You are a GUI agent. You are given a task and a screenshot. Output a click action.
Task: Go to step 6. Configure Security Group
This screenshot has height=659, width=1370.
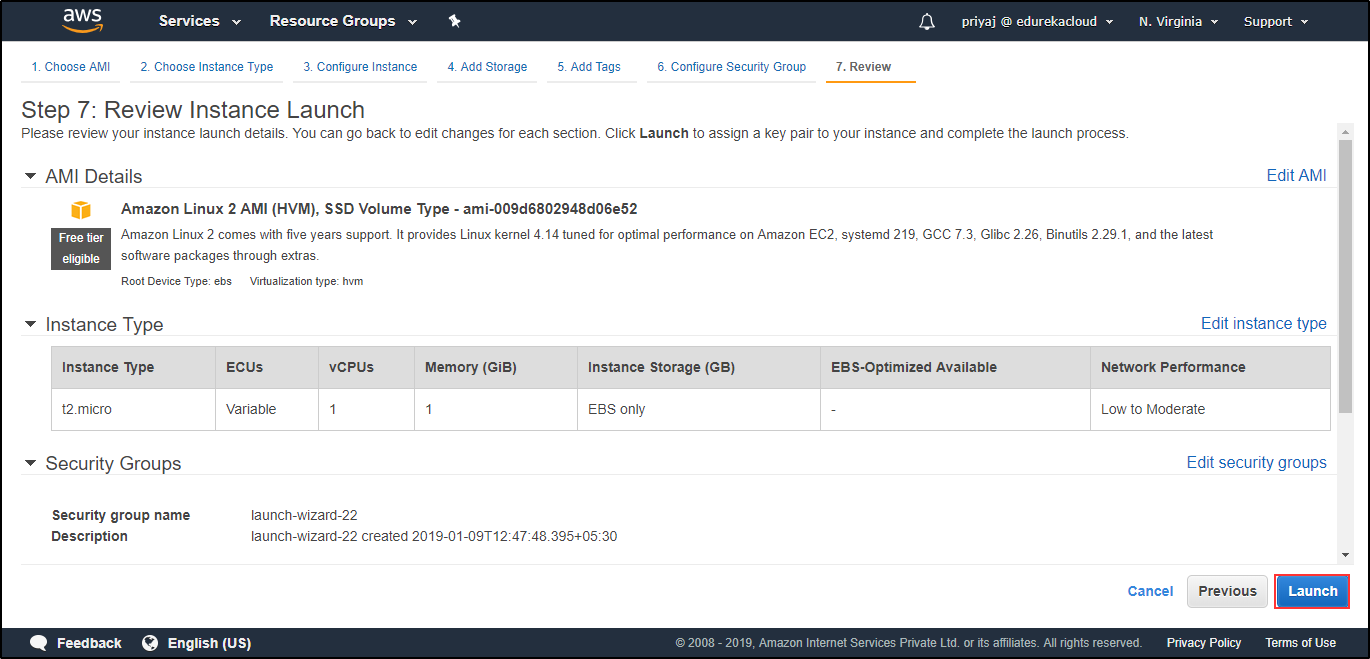pyautogui.click(x=731, y=67)
